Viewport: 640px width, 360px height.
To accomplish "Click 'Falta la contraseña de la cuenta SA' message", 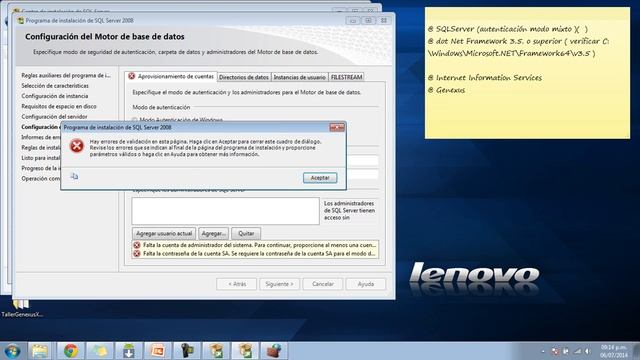I will (x=259, y=253).
